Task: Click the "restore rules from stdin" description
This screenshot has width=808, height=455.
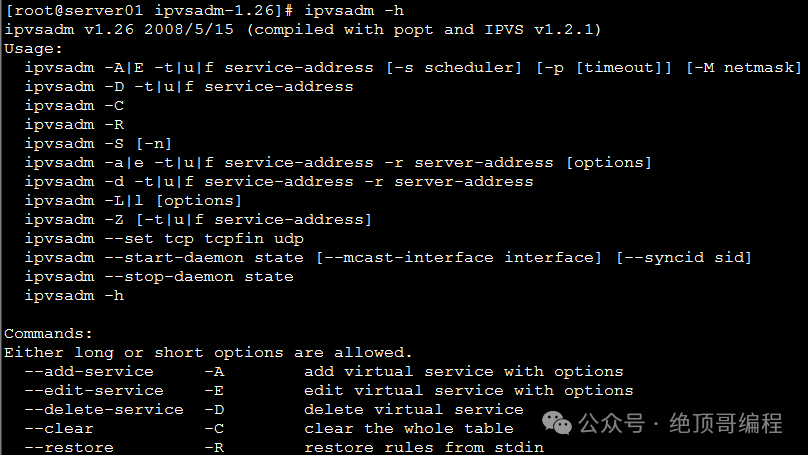Action: [x=424, y=447]
